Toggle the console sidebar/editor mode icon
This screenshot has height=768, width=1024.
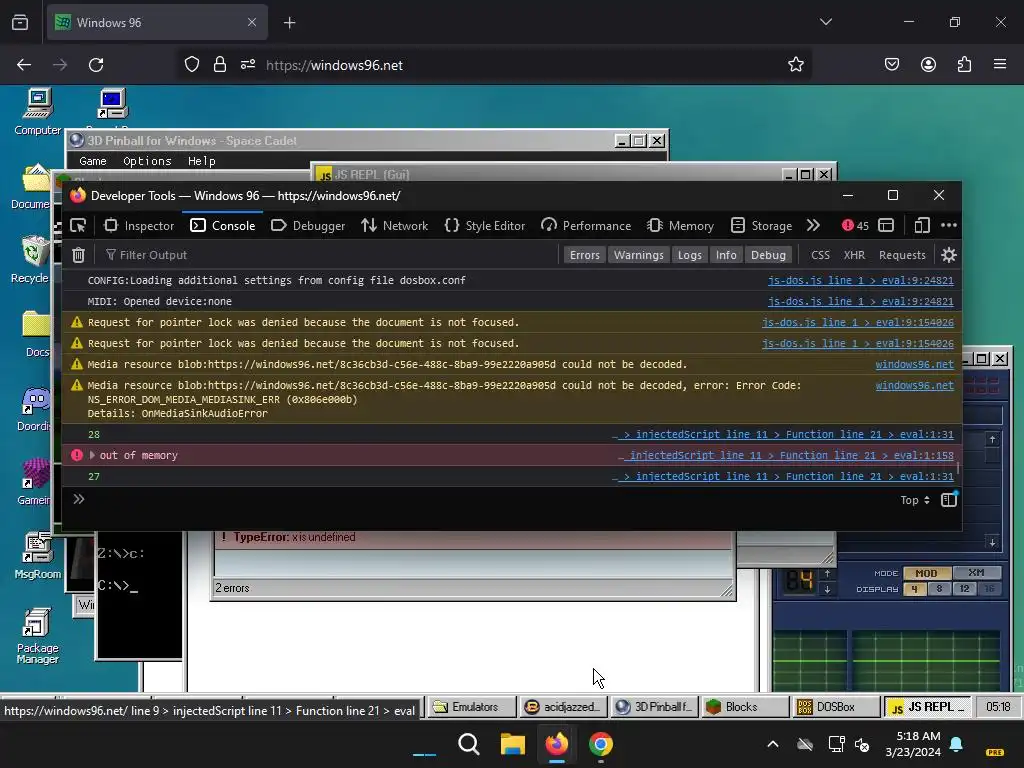[949, 500]
